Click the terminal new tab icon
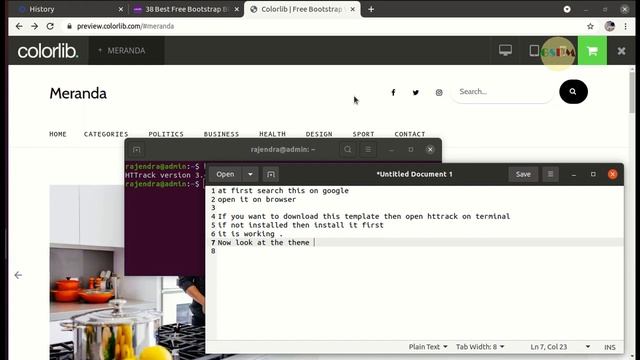 pos(137,150)
